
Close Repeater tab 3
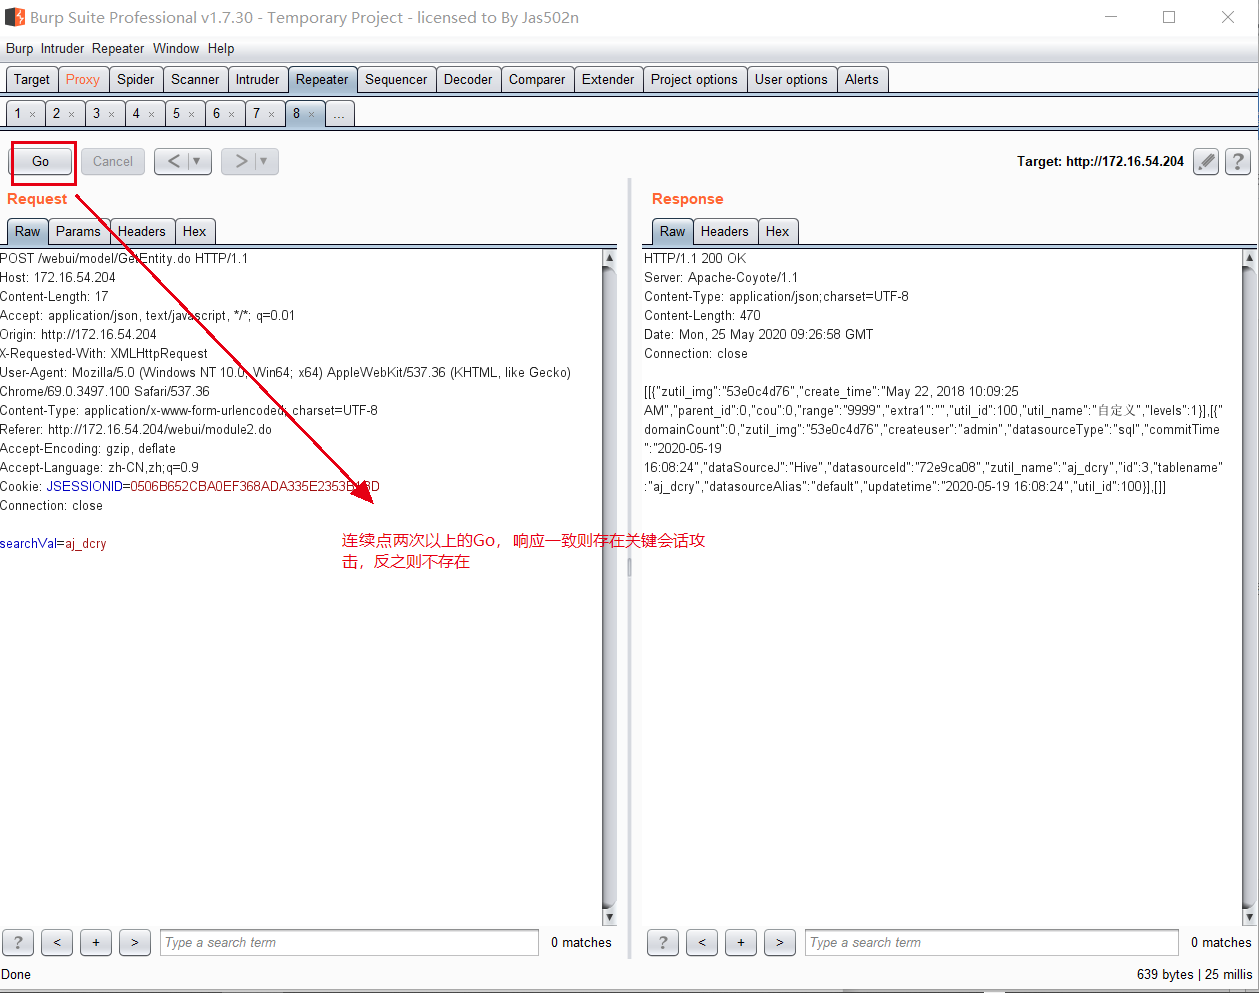112,114
